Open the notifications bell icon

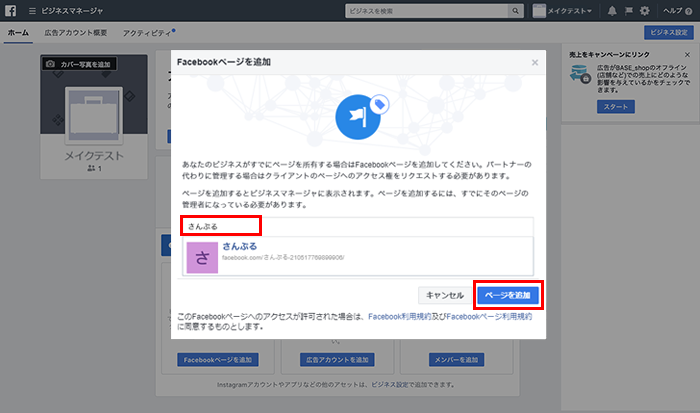[612, 11]
